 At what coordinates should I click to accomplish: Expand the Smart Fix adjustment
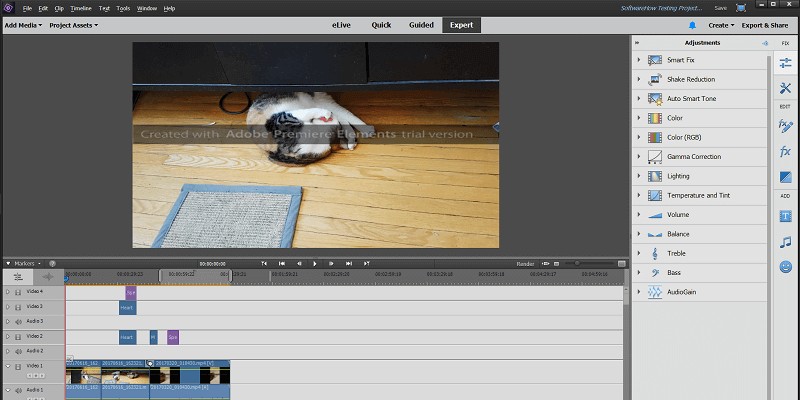pos(638,60)
